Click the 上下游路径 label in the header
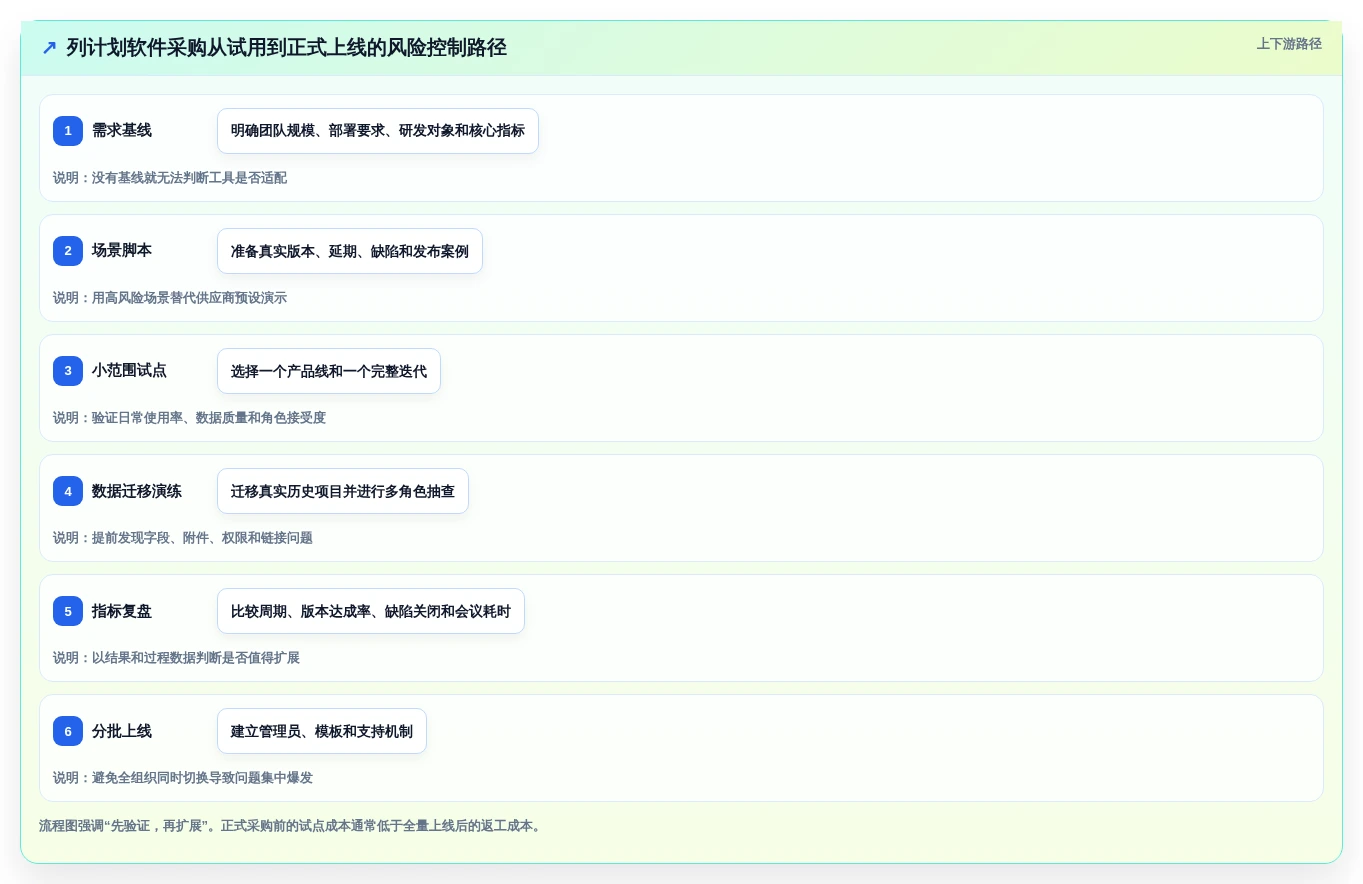The height and width of the screenshot is (884, 1363). pyautogui.click(x=1289, y=44)
